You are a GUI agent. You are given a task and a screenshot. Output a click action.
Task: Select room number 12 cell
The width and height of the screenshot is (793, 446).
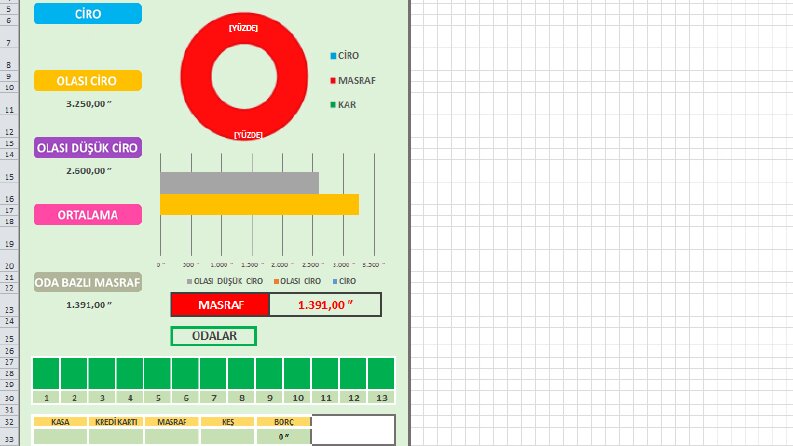pos(353,397)
